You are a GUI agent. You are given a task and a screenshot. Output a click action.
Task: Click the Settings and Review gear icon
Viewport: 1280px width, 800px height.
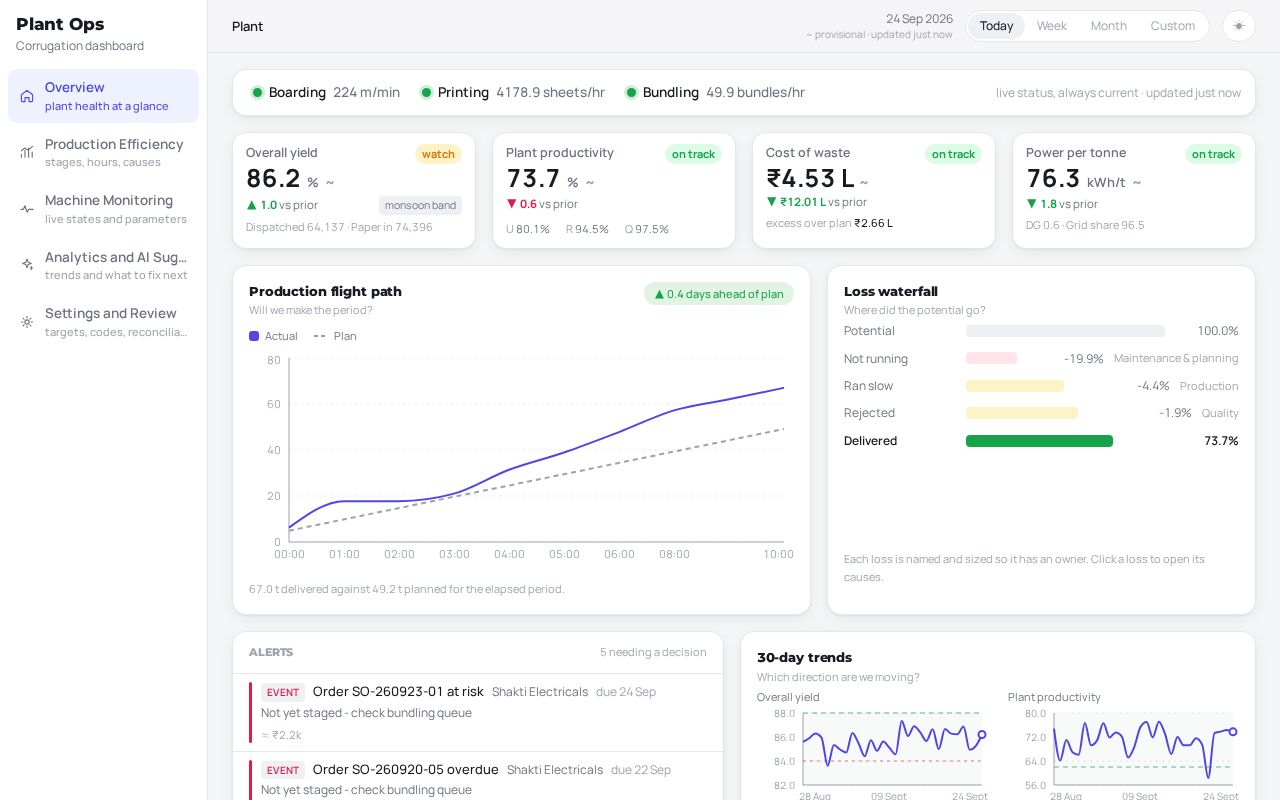(x=27, y=322)
